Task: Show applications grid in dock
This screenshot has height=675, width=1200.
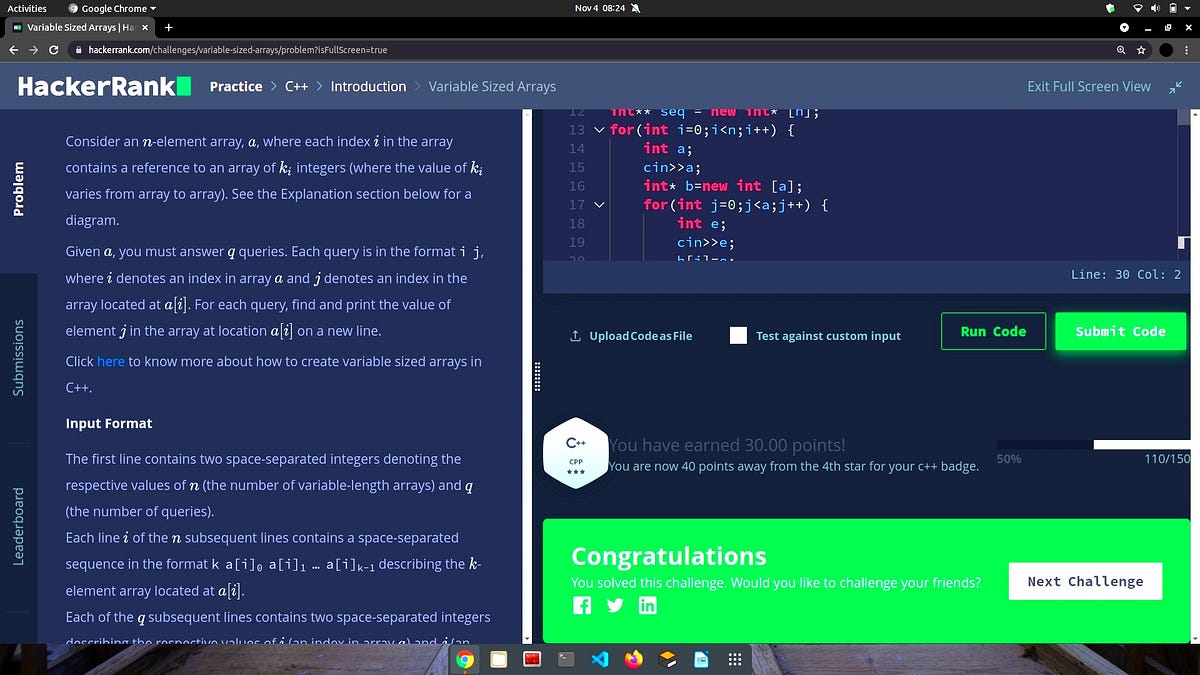Action: (x=734, y=659)
